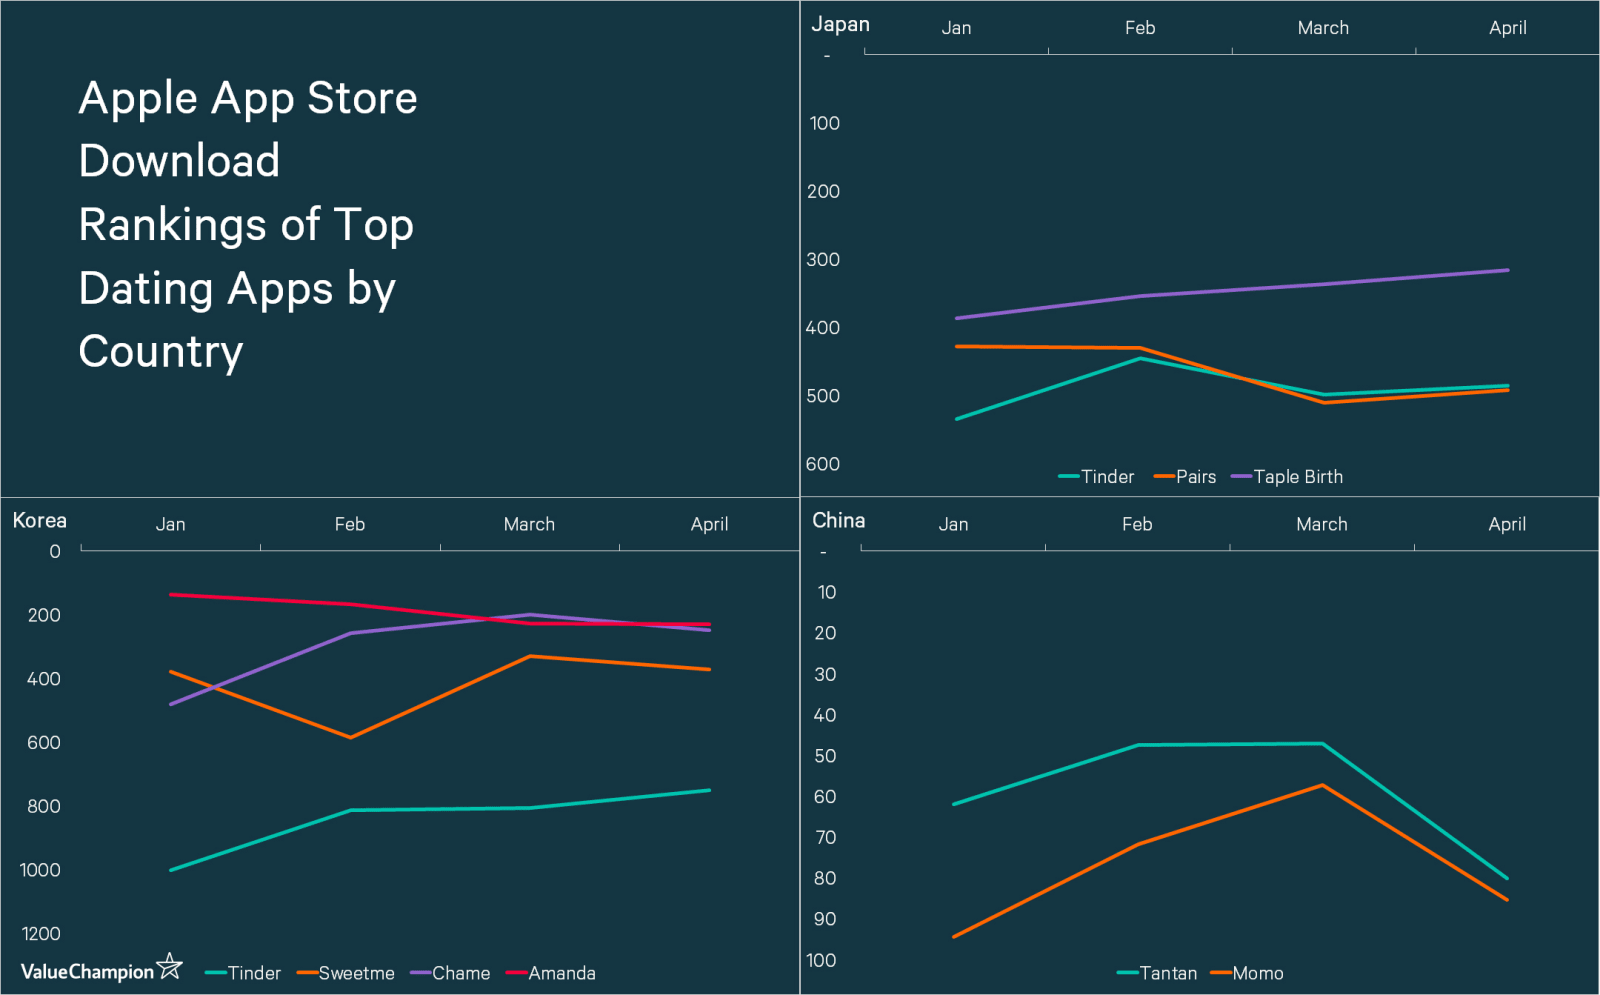Click the China chart title
The width and height of the screenshot is (1600, 995).
[838, 520]
